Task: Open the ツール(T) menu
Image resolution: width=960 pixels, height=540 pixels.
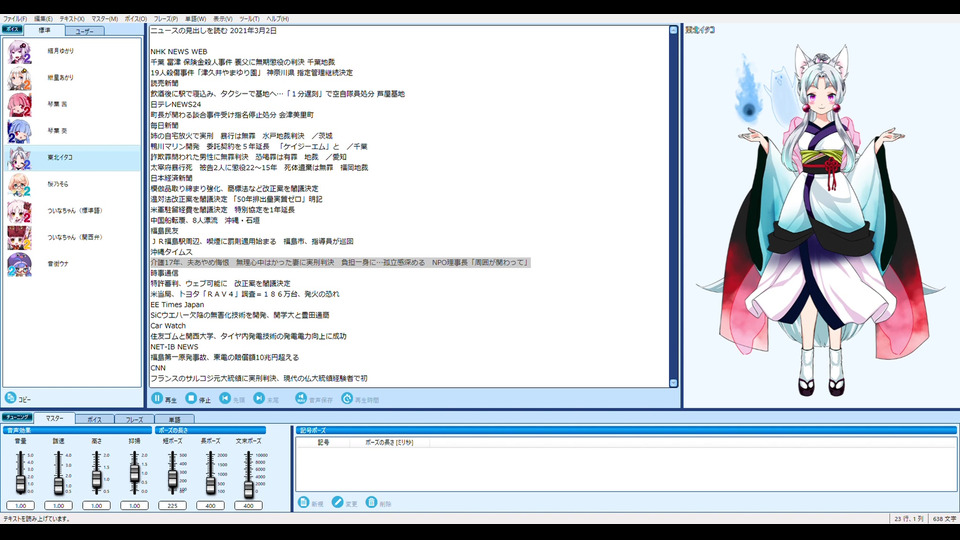Action: tap(250, 19)
